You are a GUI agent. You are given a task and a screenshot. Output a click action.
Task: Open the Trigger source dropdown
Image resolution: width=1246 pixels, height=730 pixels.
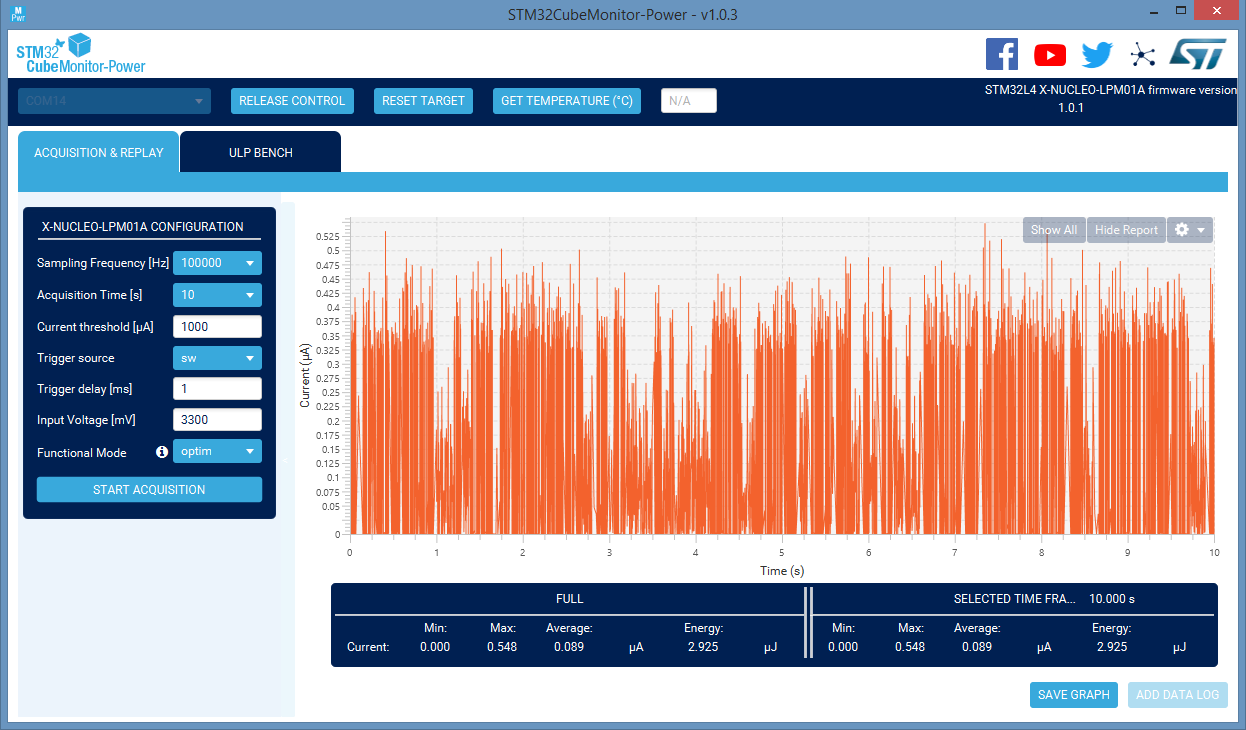pyautogui.click(x=217, y=358)
